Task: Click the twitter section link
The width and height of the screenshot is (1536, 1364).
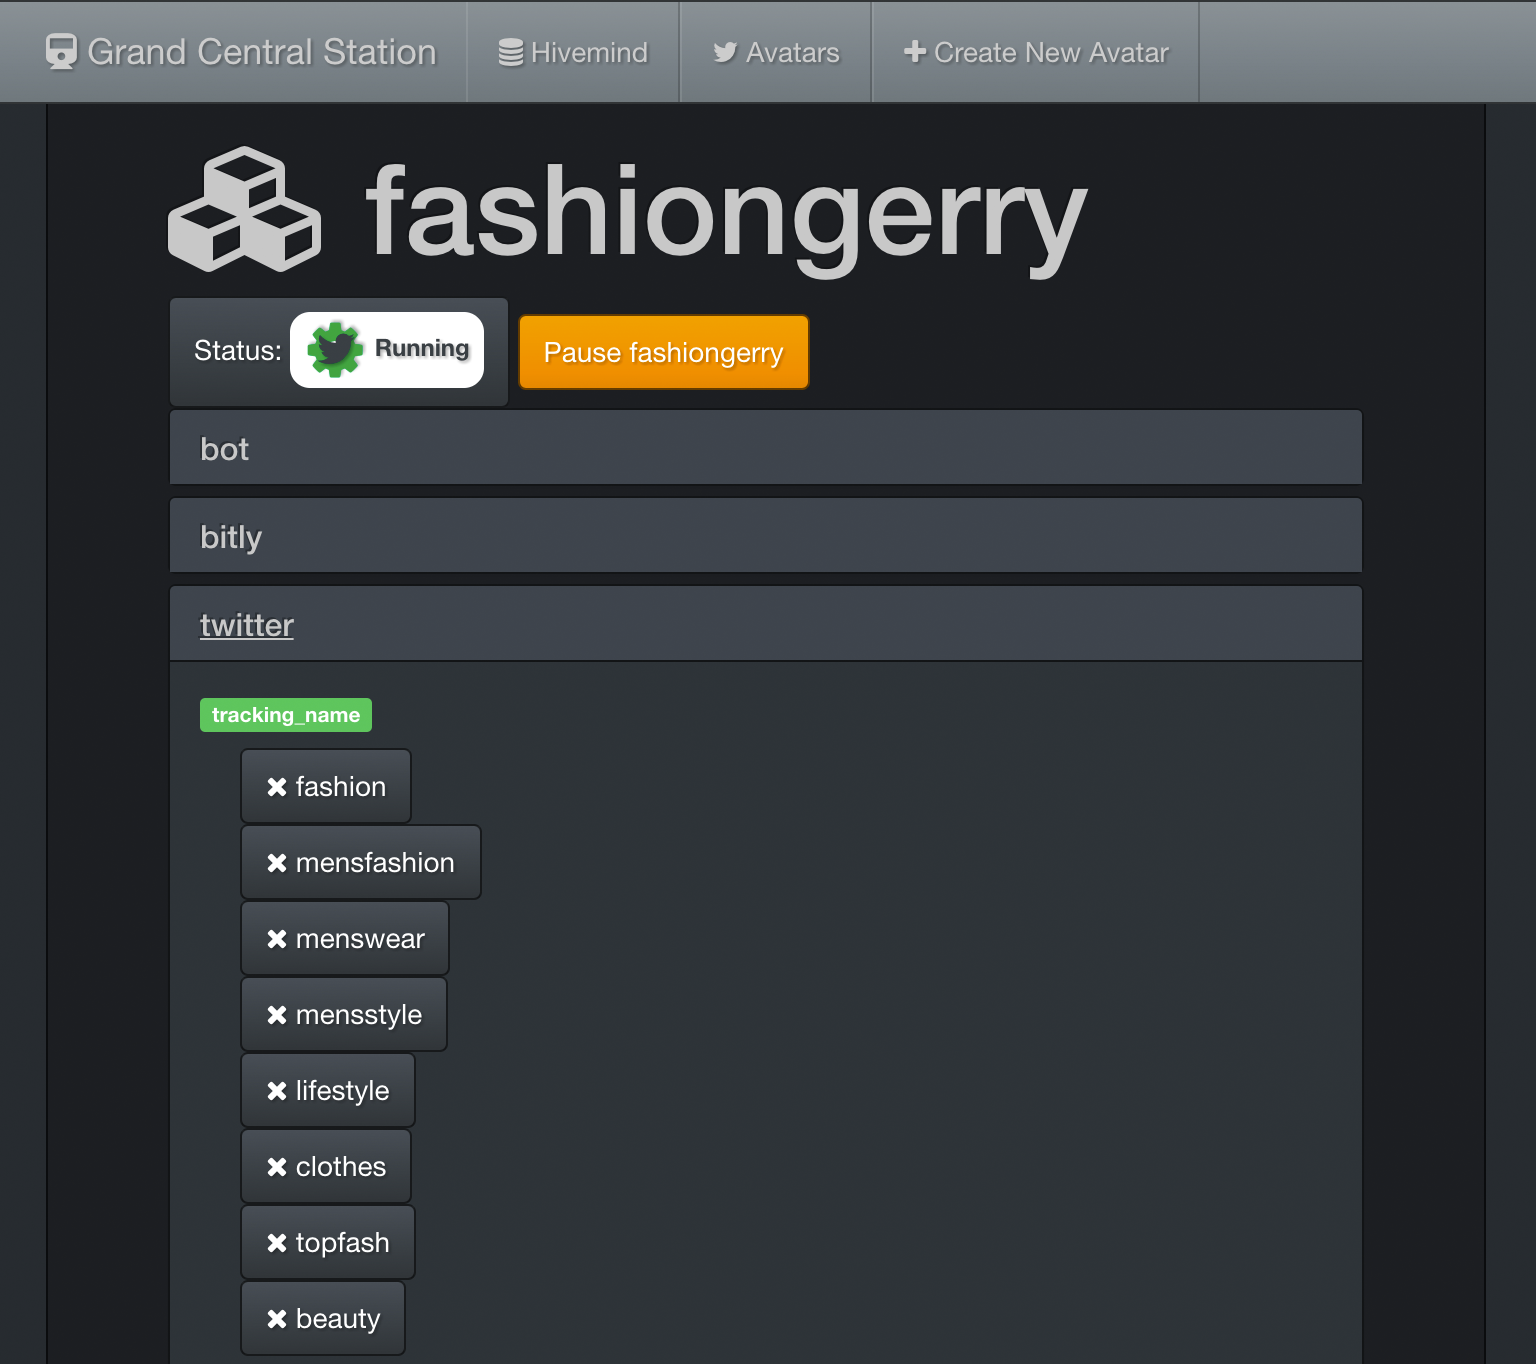Action: (x=246, y=623)
